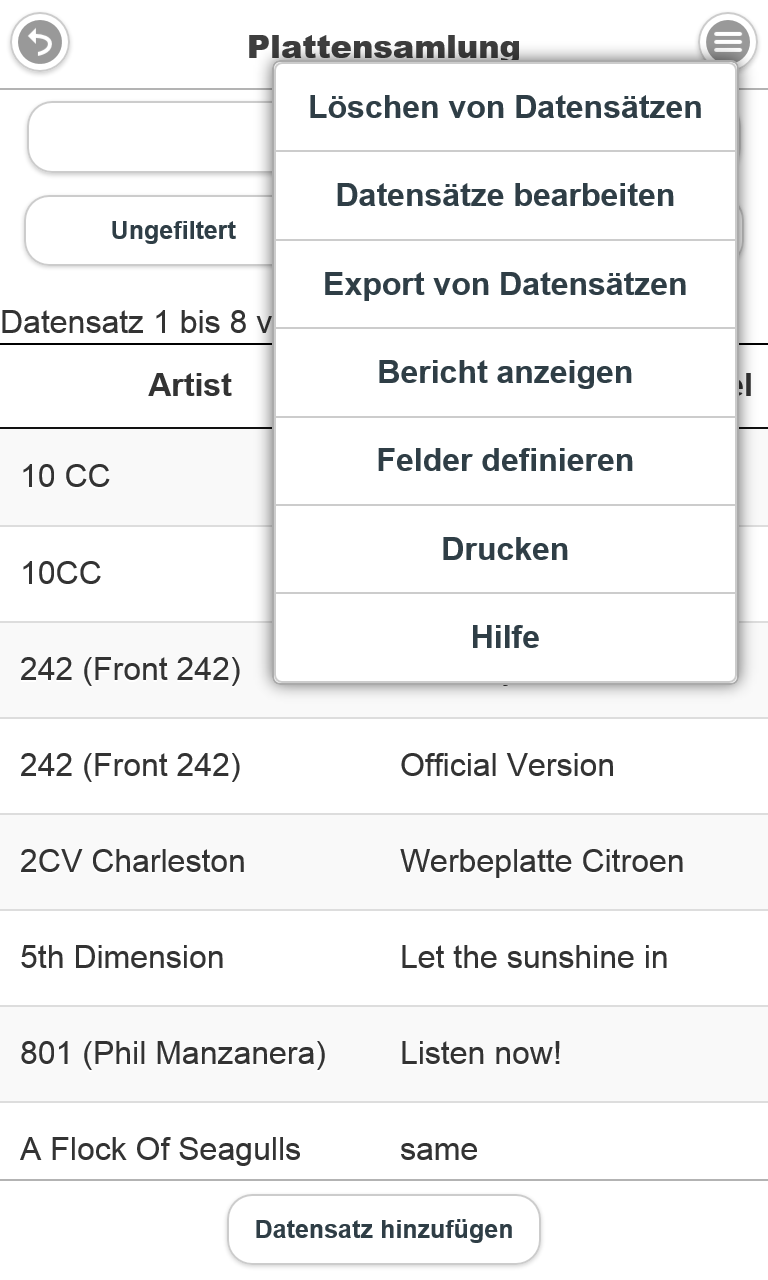The image size is (768, 1280).
Task: Open the Official Version record
Action: point(507,766)
